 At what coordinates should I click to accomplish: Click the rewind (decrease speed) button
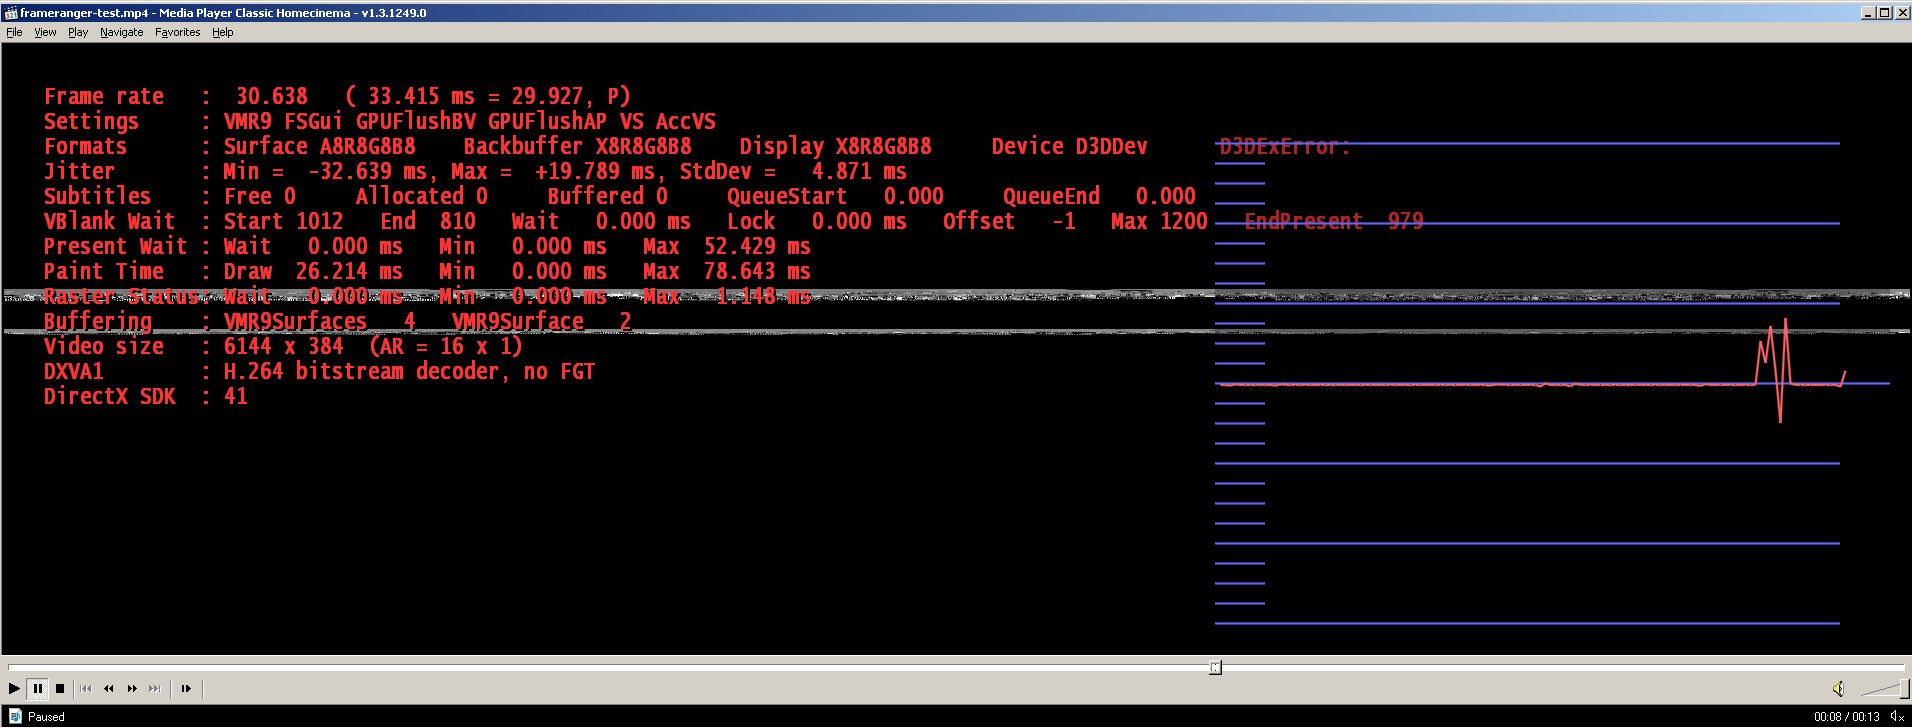pos(109,688)
